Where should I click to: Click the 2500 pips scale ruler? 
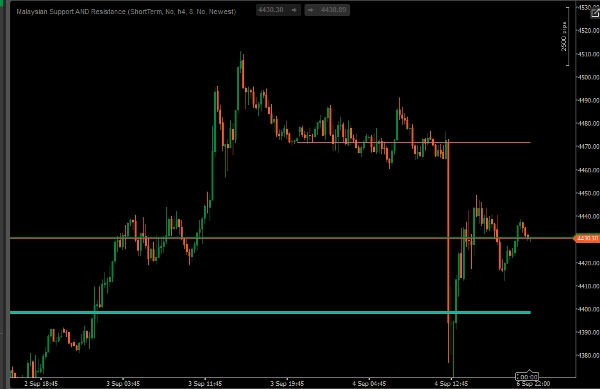(565, 36)
